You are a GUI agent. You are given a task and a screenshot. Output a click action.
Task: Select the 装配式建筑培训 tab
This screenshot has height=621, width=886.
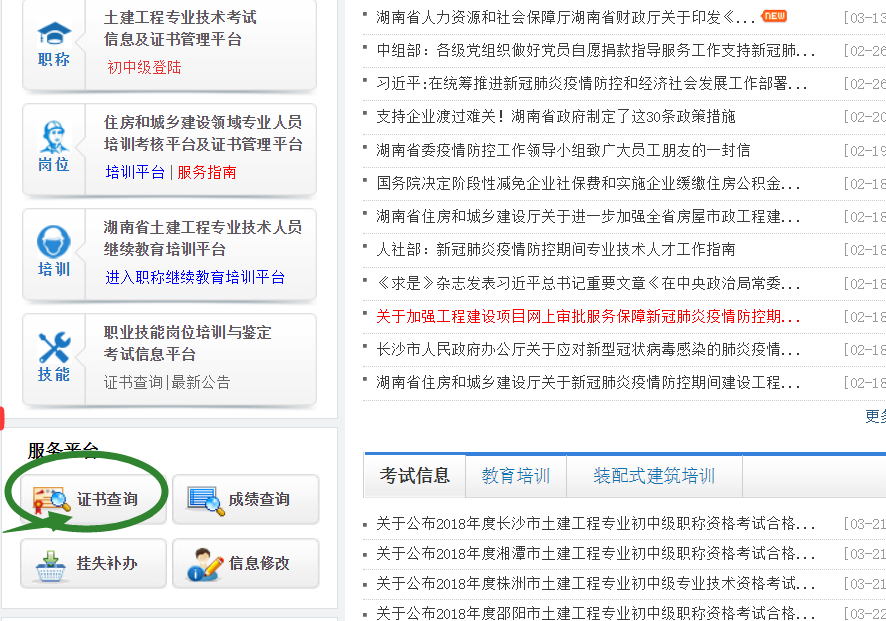point(654,476)
